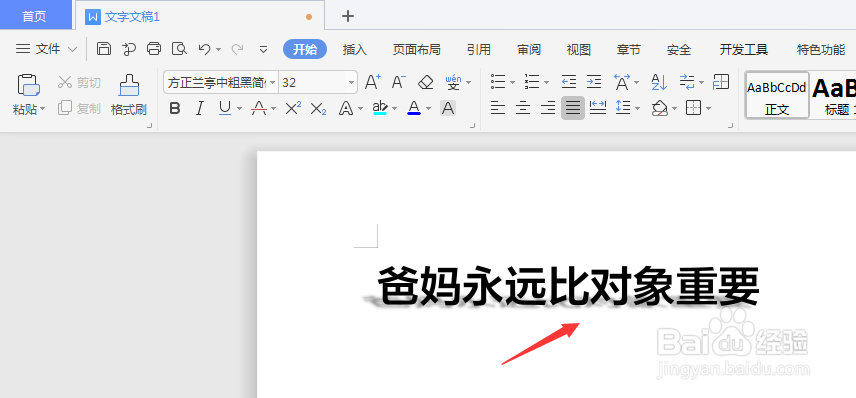
Task: Expand the line spacing dropdown arrow
Action: [638, 109]
